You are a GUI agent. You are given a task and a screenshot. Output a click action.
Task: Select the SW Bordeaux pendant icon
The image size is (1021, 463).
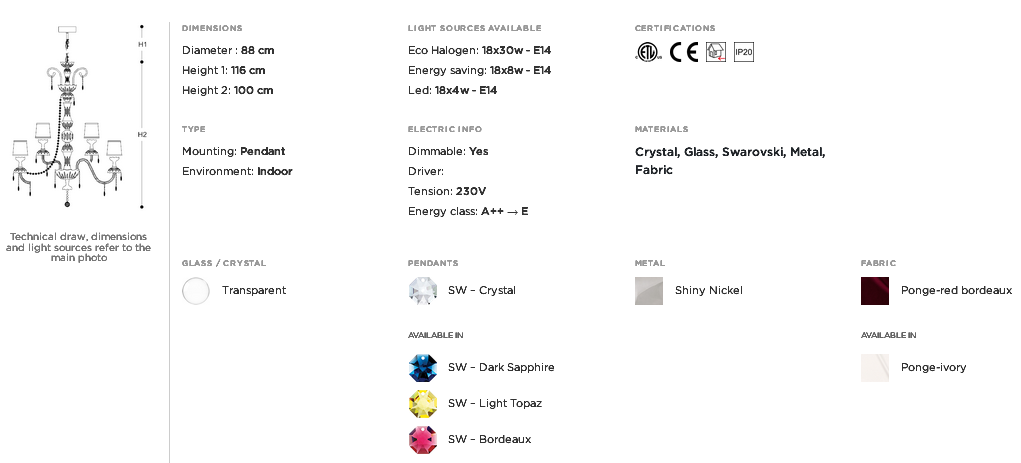[x=423, y=440]
